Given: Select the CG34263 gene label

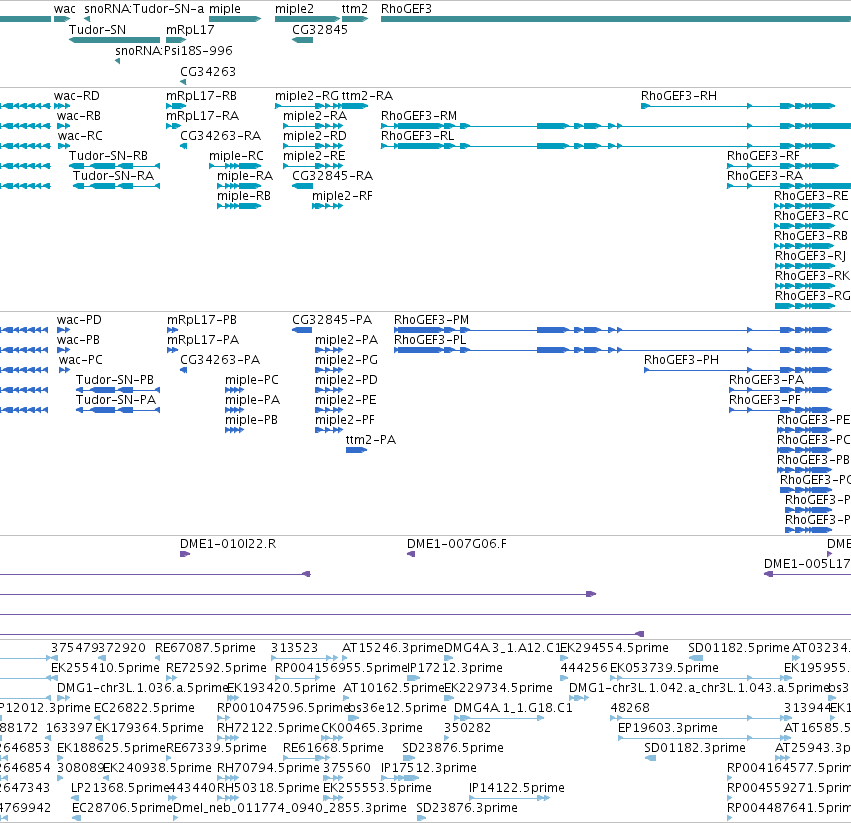Looking at the screenshot, I should coord(208,72).
